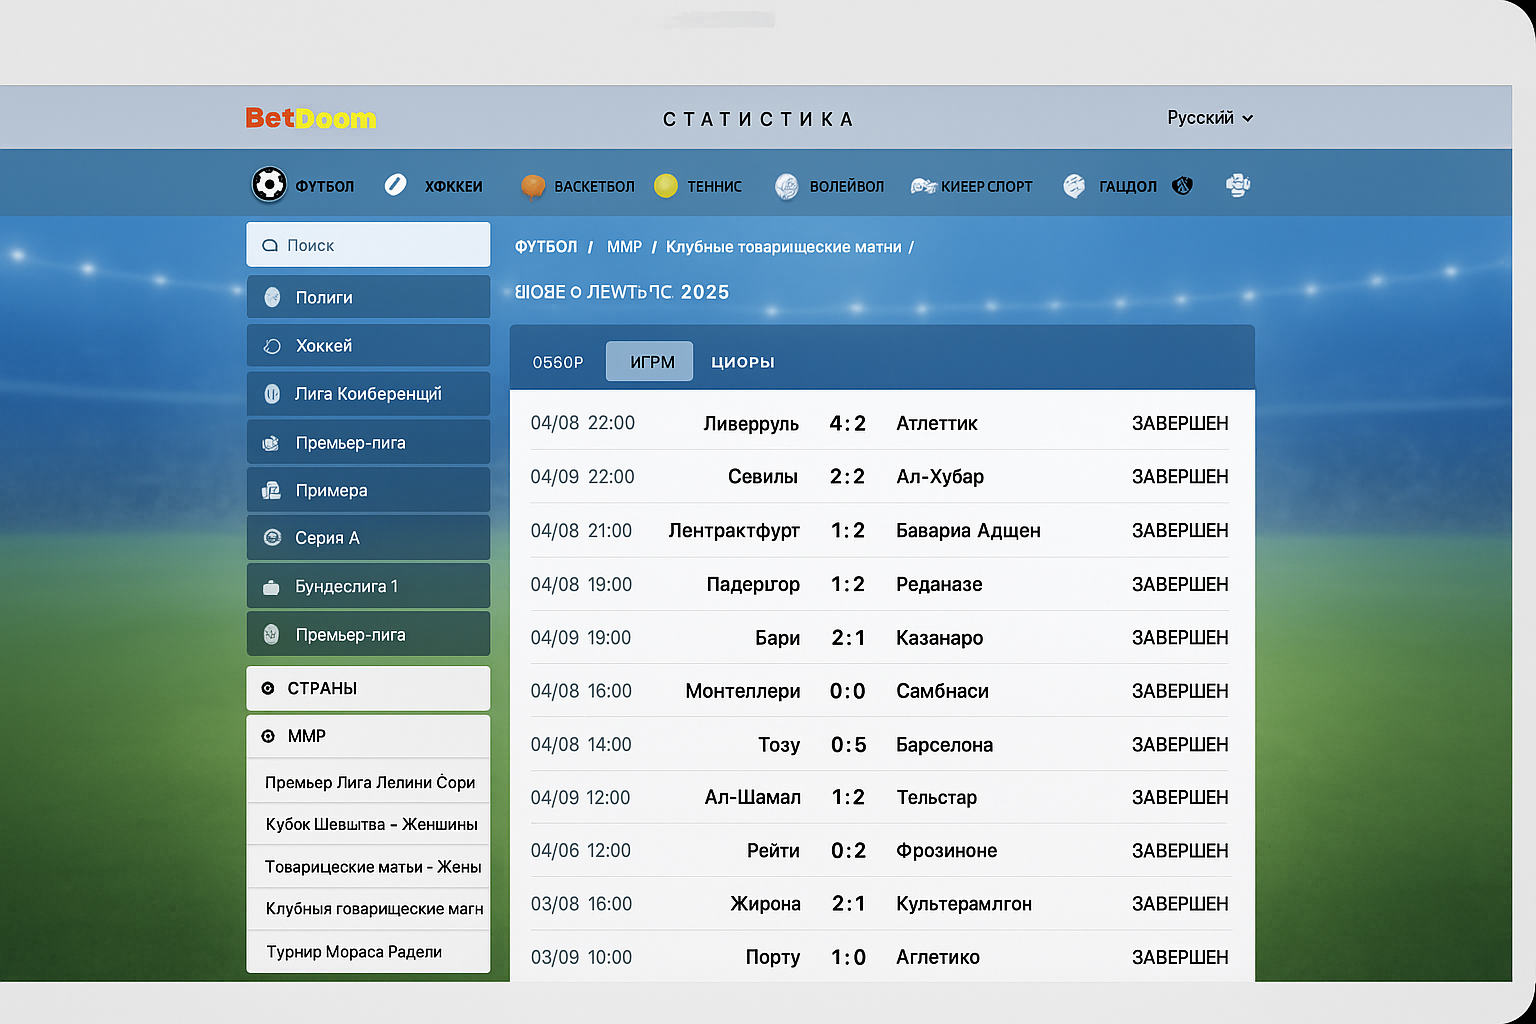
Task: Click the Поиск search field
Action: (368, 245)
